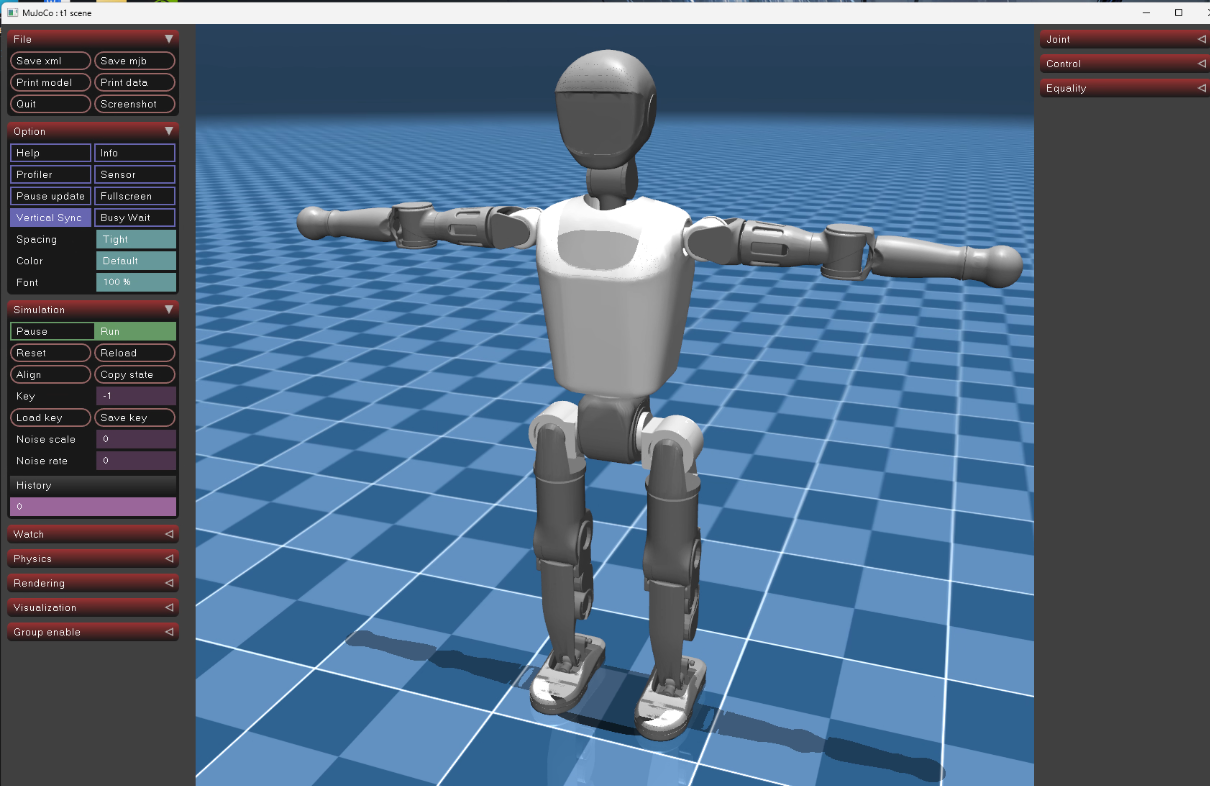Viewport: 1210px width, 786px height.
Task: Expand the Joint panel
Action: 1124,39
